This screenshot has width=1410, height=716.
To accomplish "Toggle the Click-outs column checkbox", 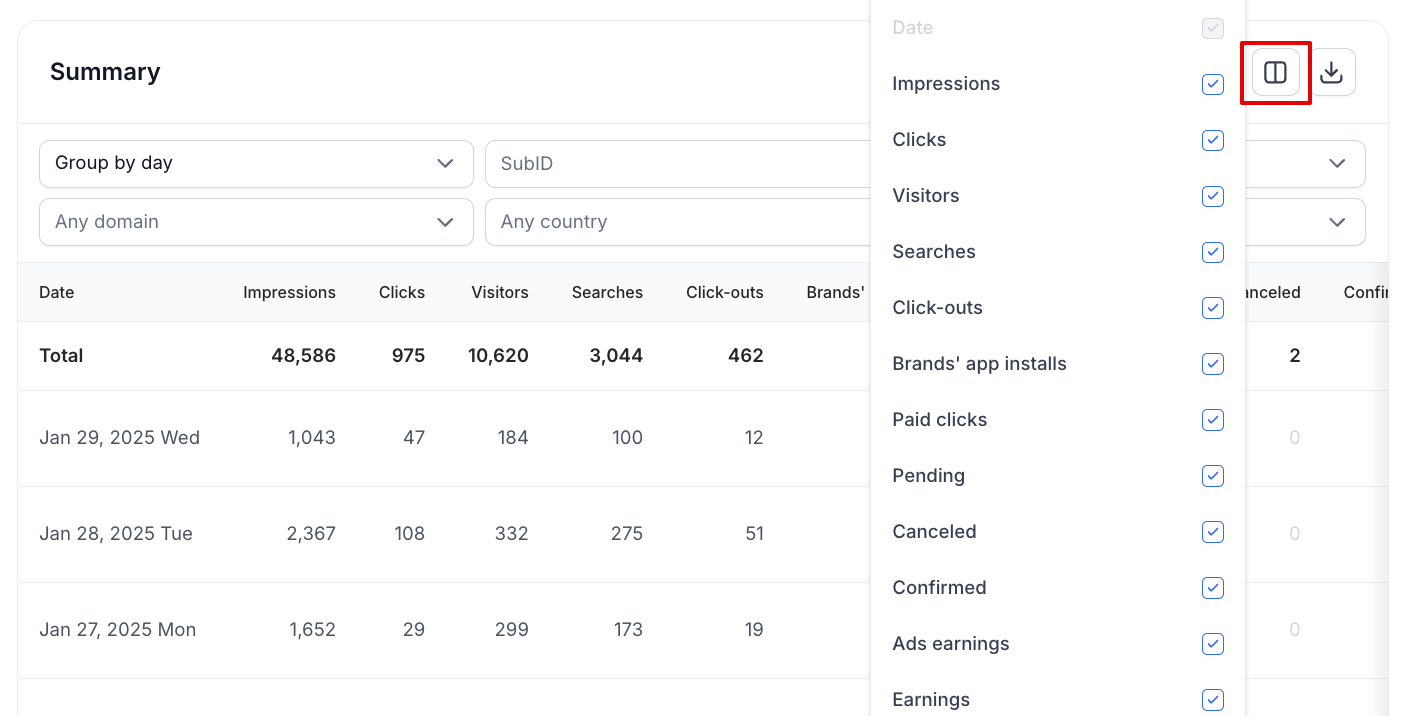I will click(x=1212, y=308).
